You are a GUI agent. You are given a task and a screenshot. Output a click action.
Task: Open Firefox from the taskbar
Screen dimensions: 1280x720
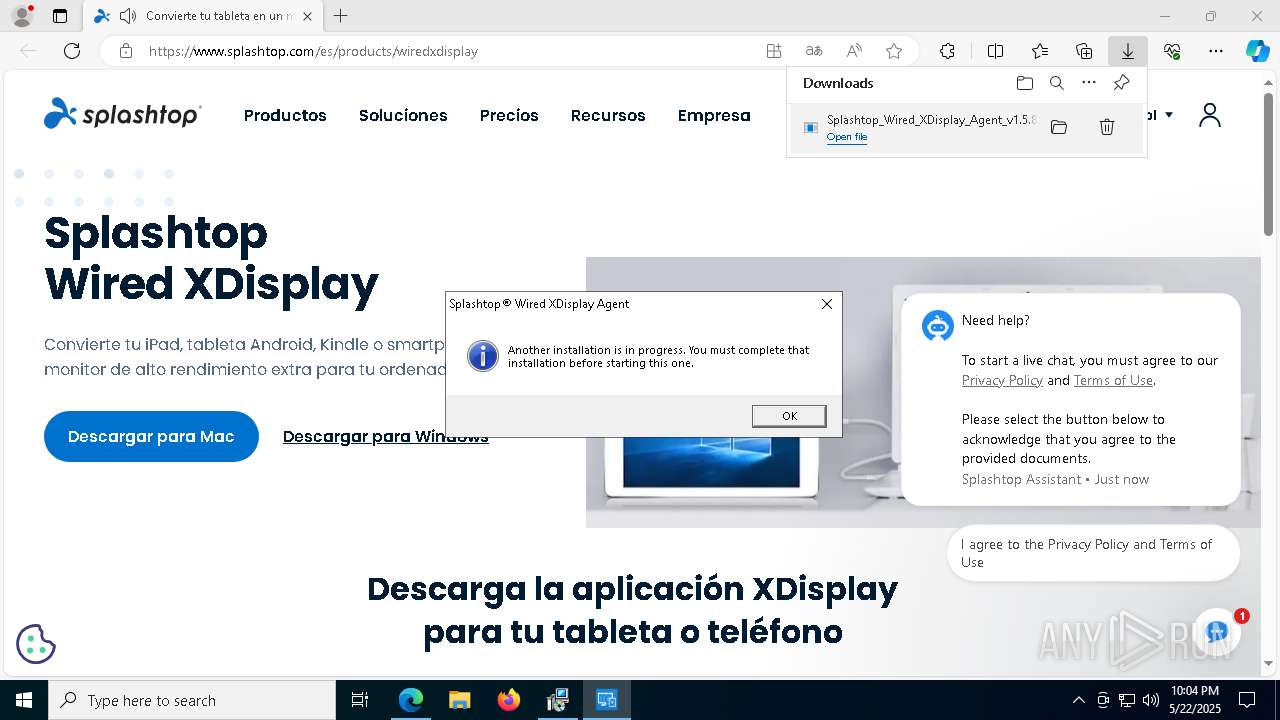click(x=509, y=700)
